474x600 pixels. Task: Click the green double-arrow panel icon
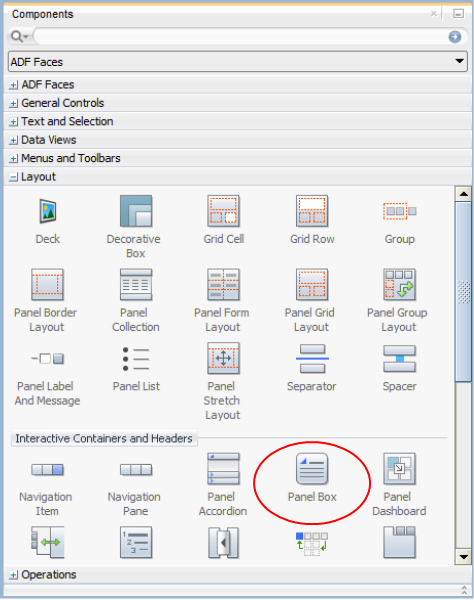tap(48, 542)
